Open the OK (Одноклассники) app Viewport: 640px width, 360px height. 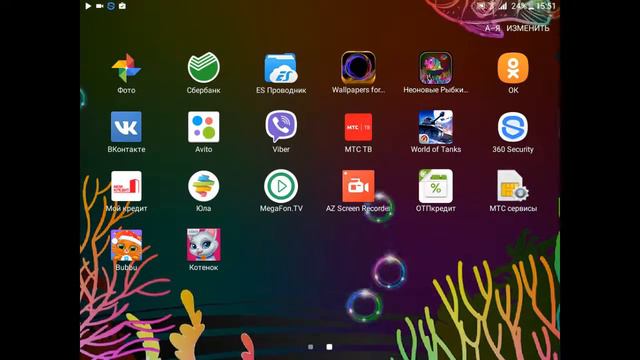513,68
